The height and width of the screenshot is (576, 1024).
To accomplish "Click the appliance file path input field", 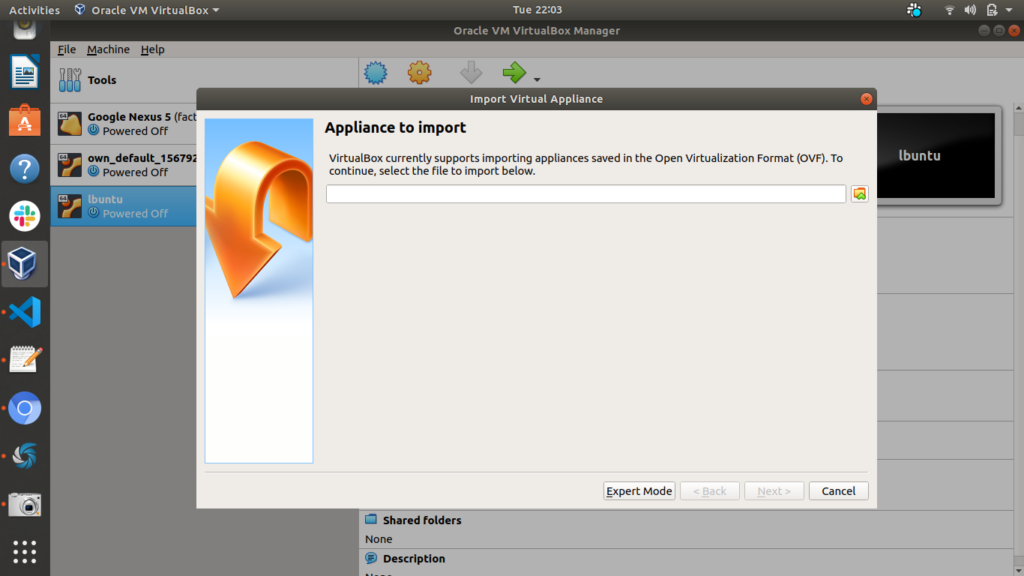I will [x=586, y=193].
